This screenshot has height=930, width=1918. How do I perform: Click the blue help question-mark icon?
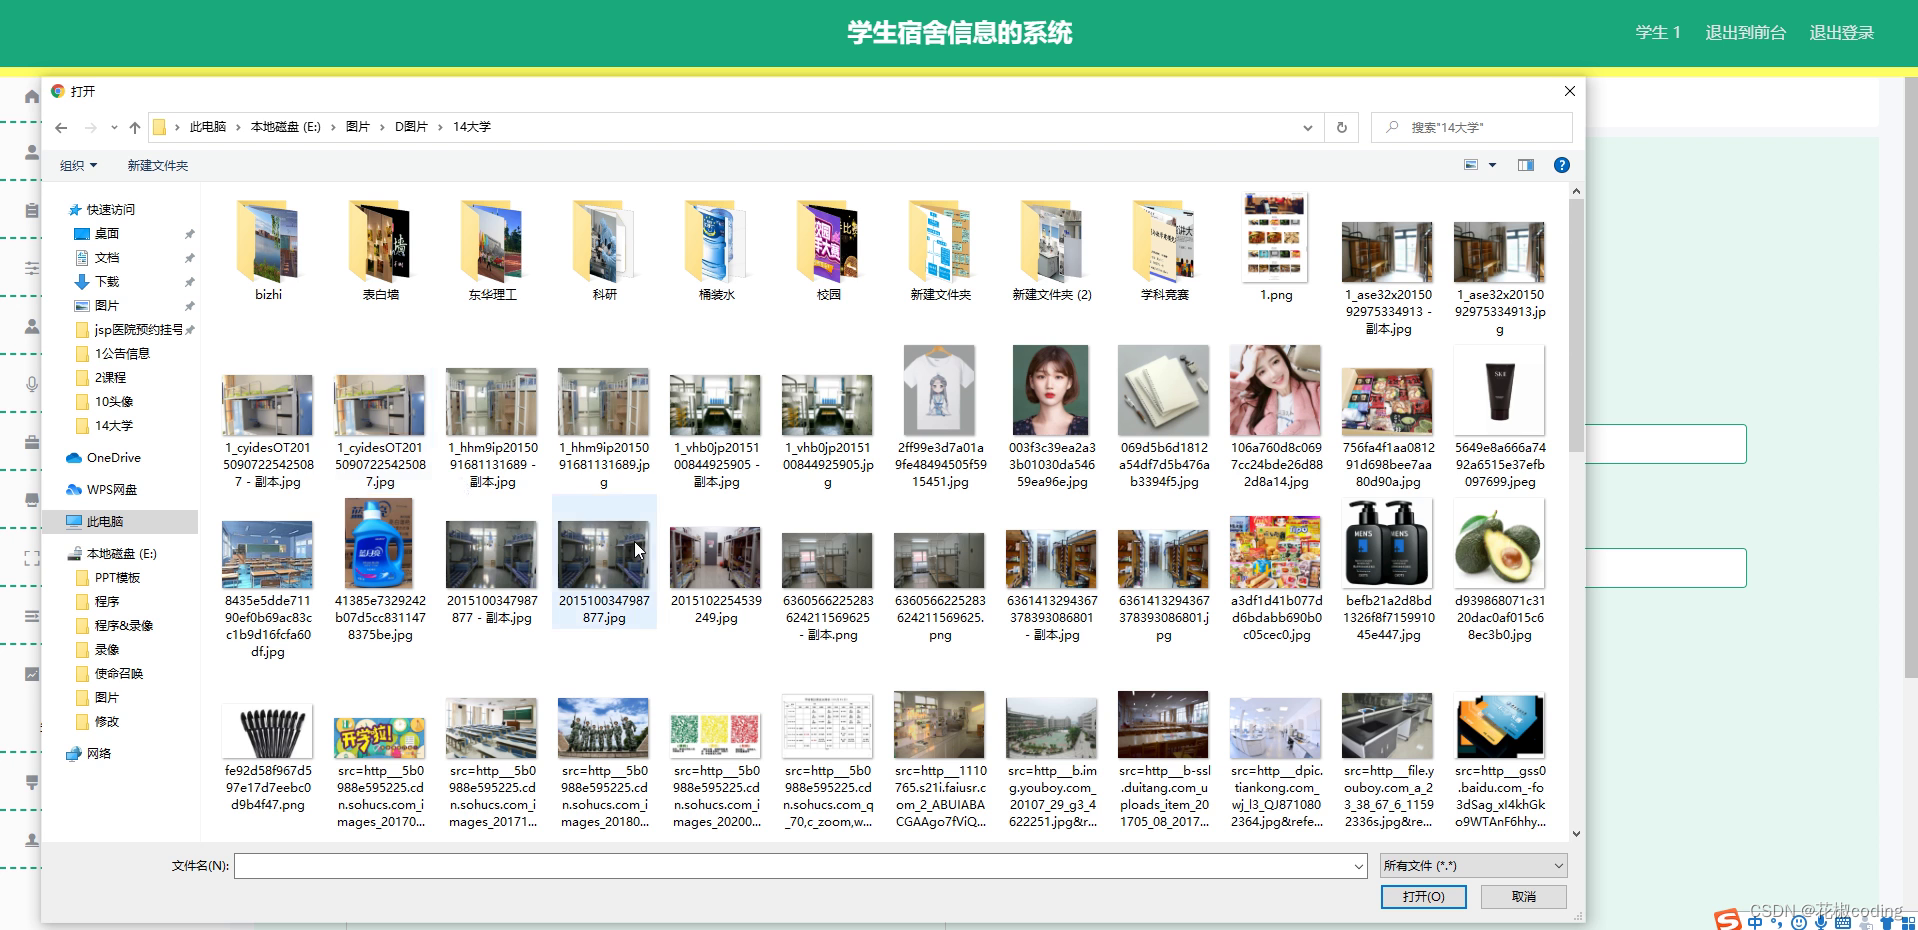[x=1561, y=165]
